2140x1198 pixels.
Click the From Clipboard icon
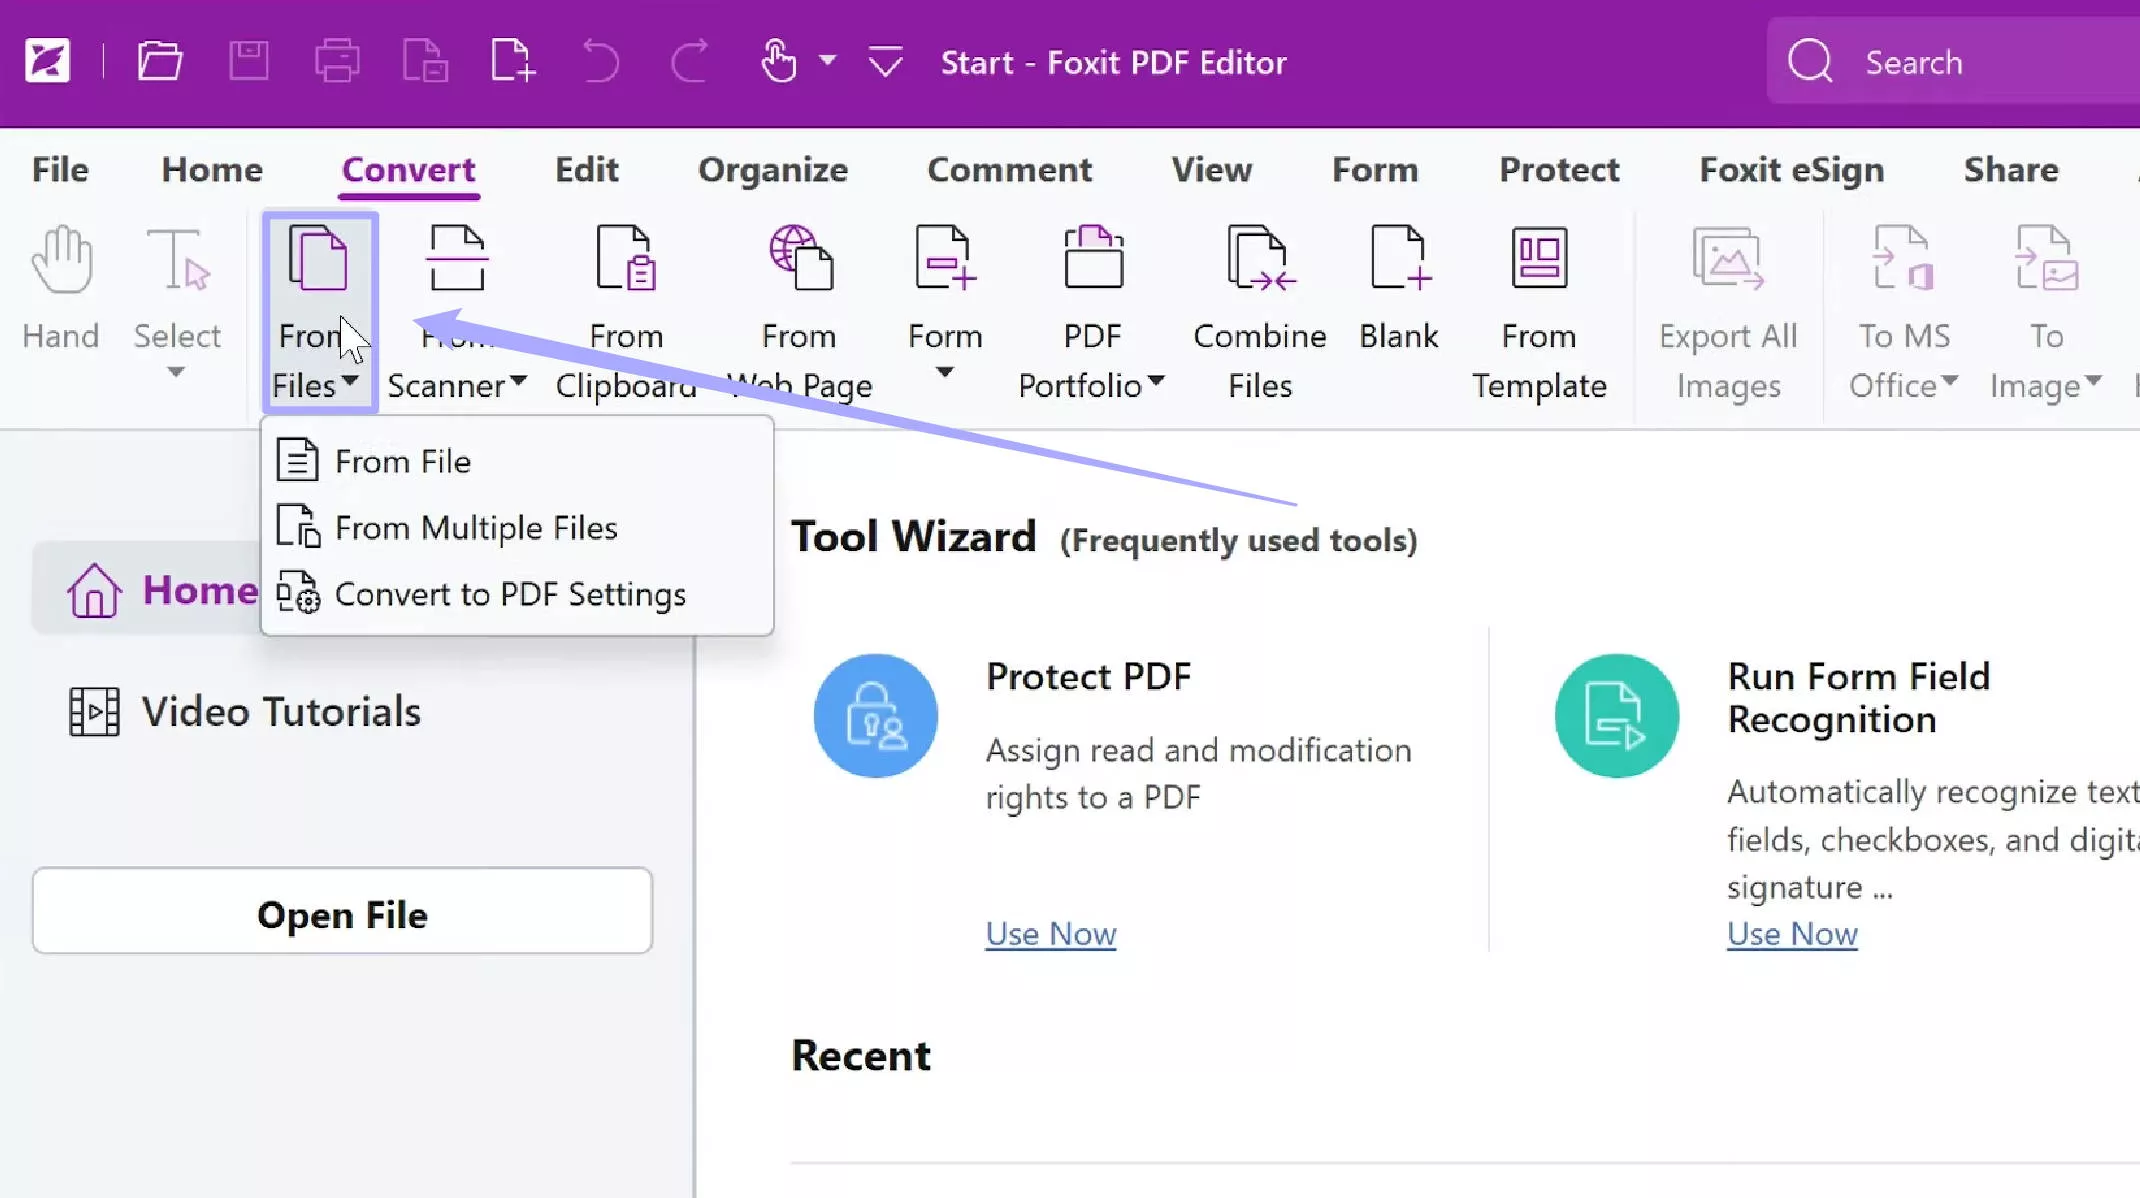(626, 258)
